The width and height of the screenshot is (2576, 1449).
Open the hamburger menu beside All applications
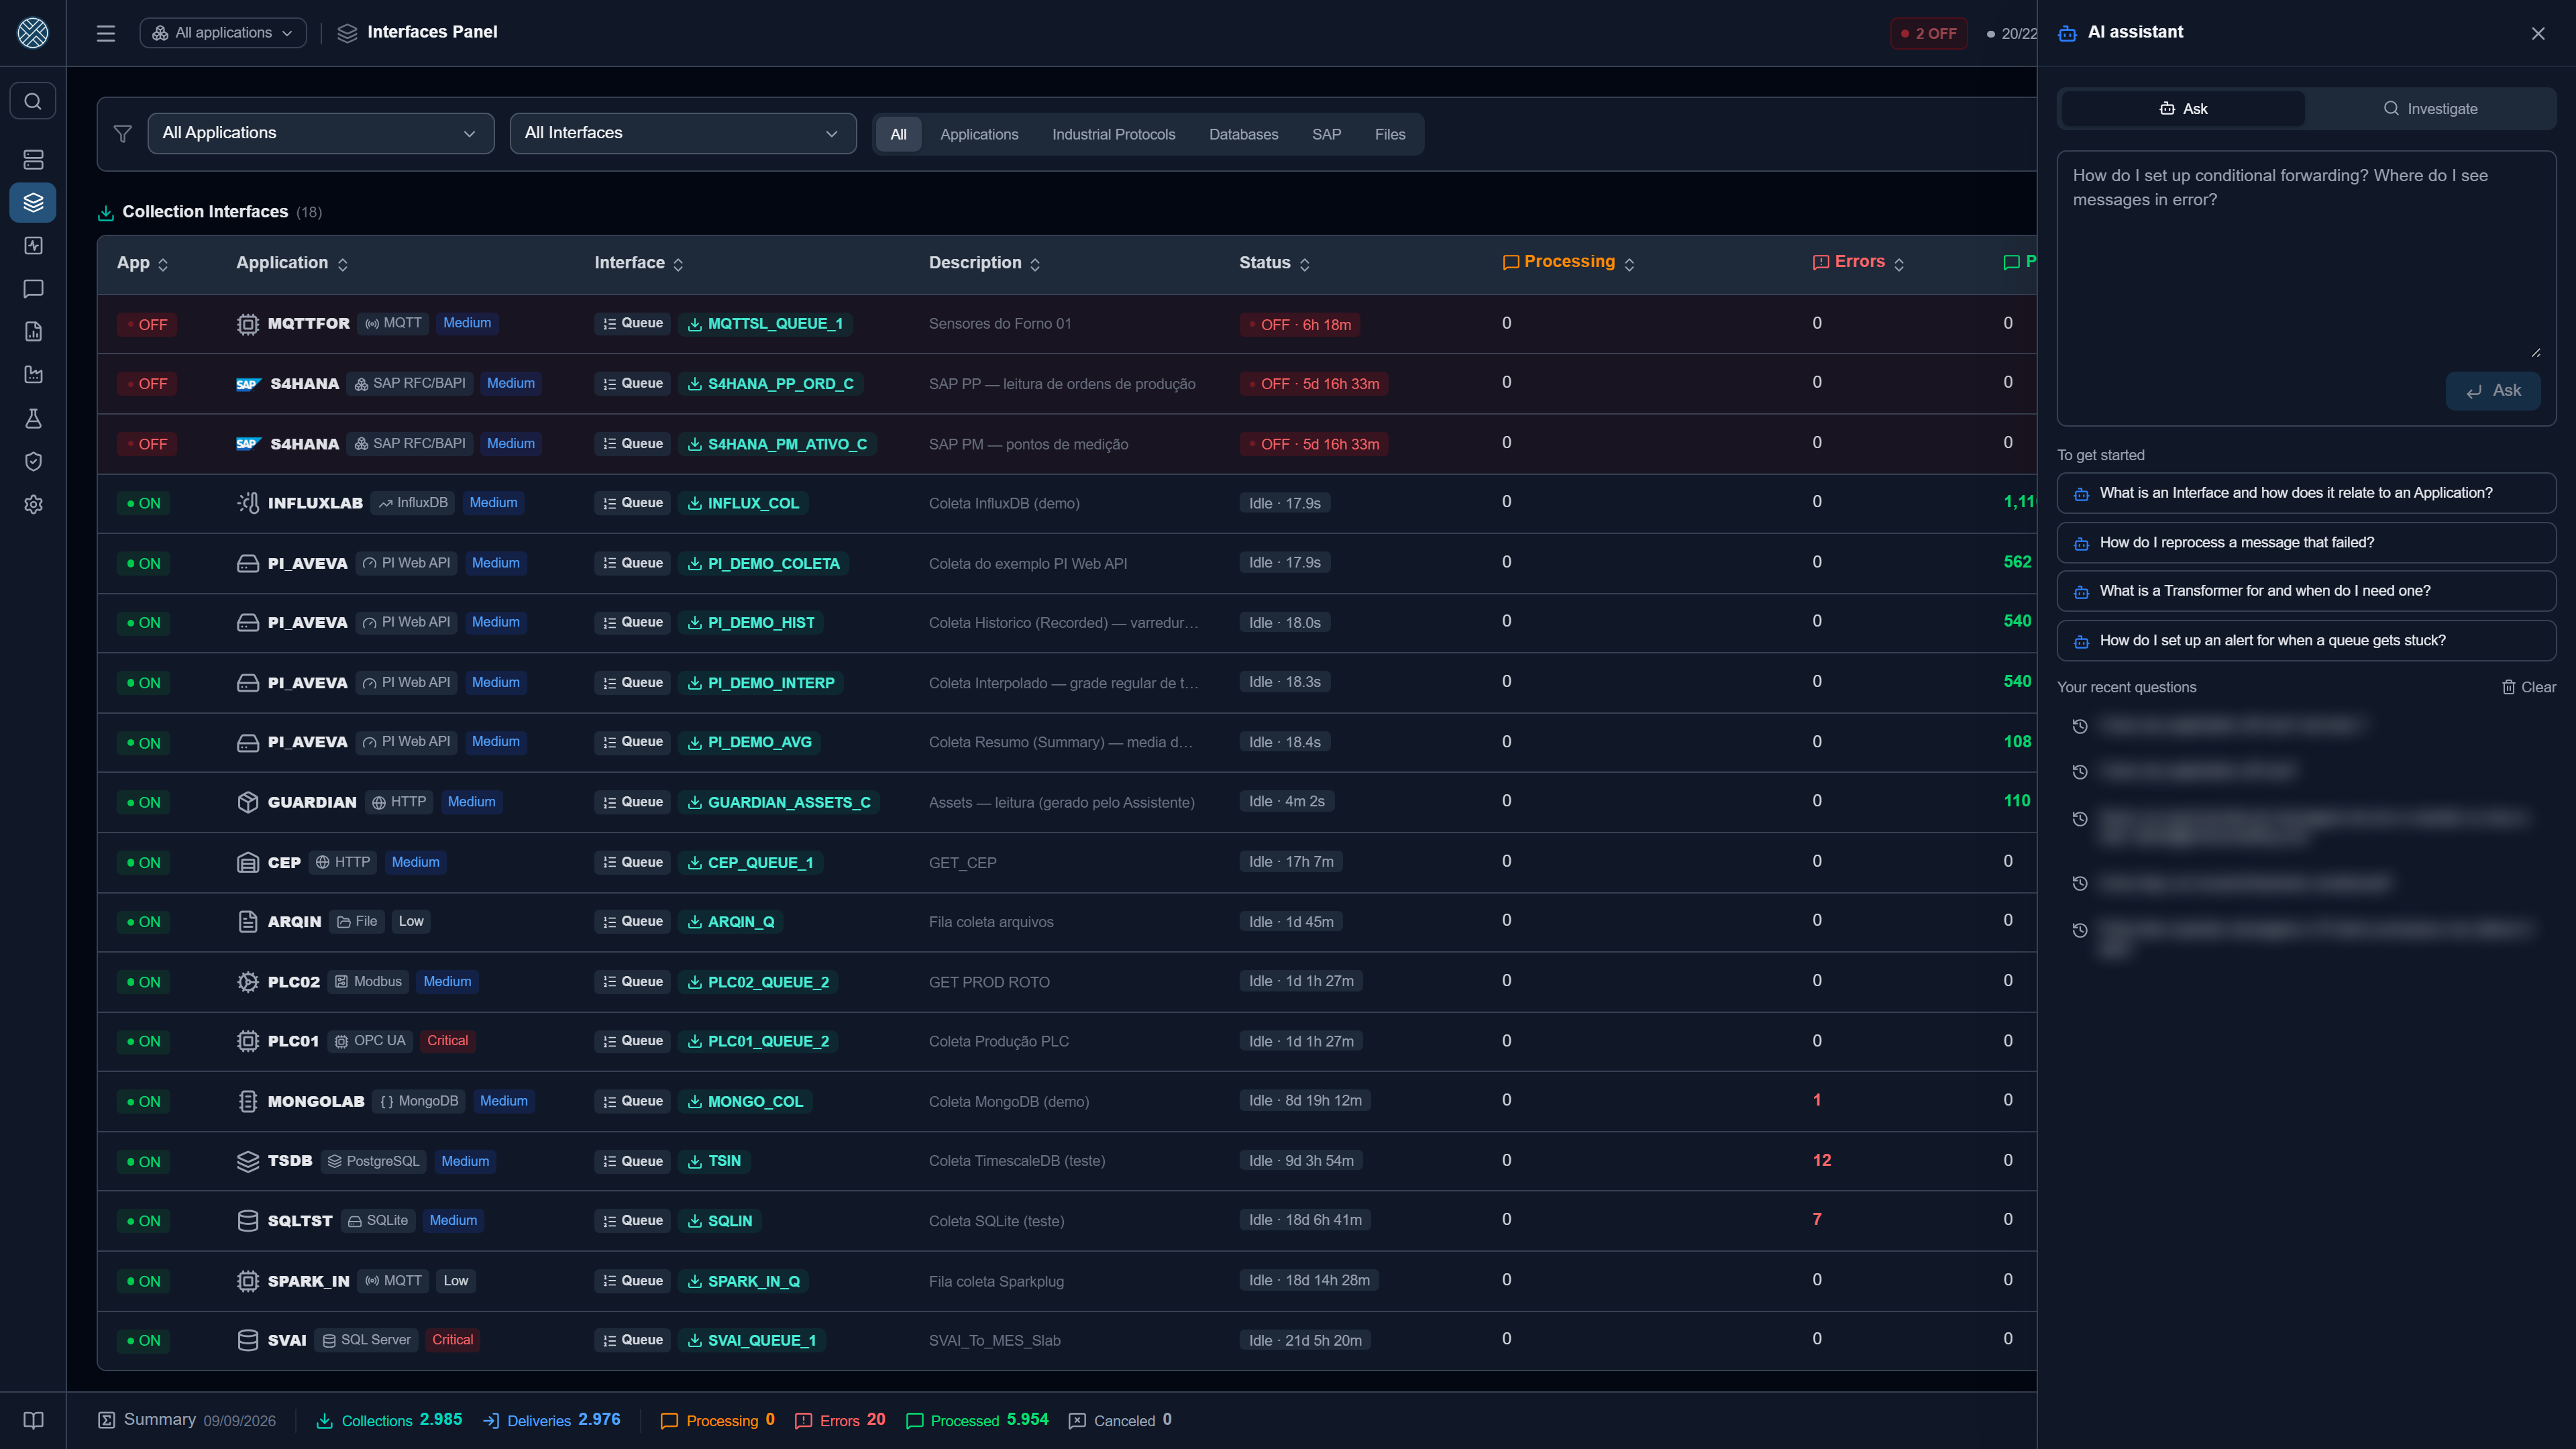(x=106, y=33)
